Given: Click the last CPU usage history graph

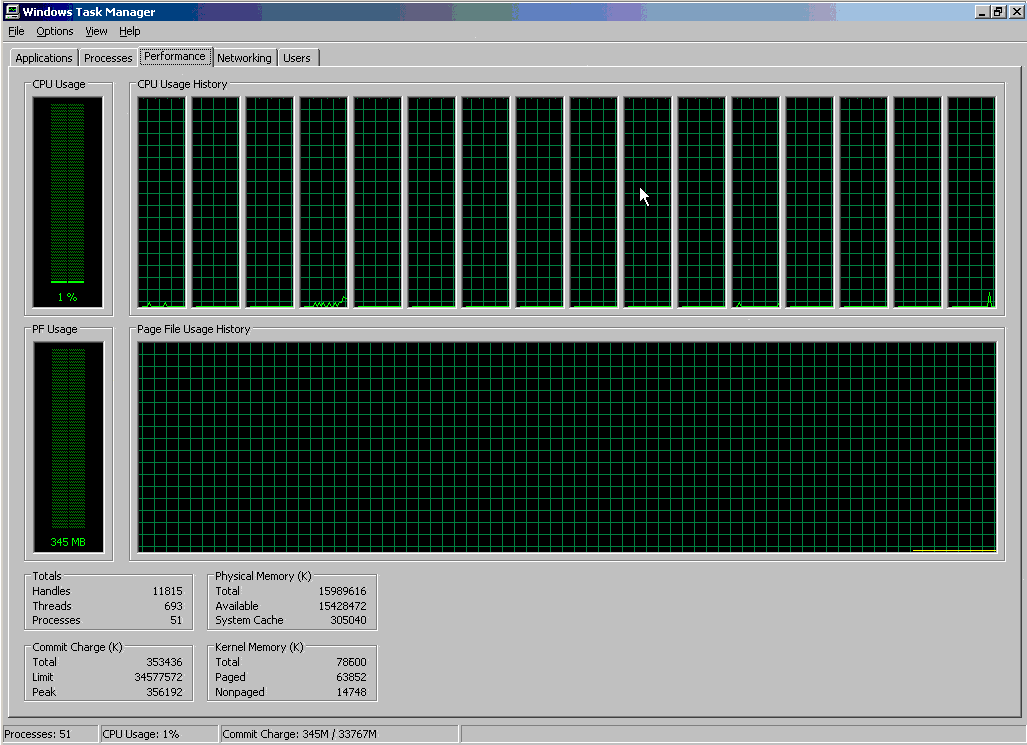Looking at the screenshot, I should 971,202.
